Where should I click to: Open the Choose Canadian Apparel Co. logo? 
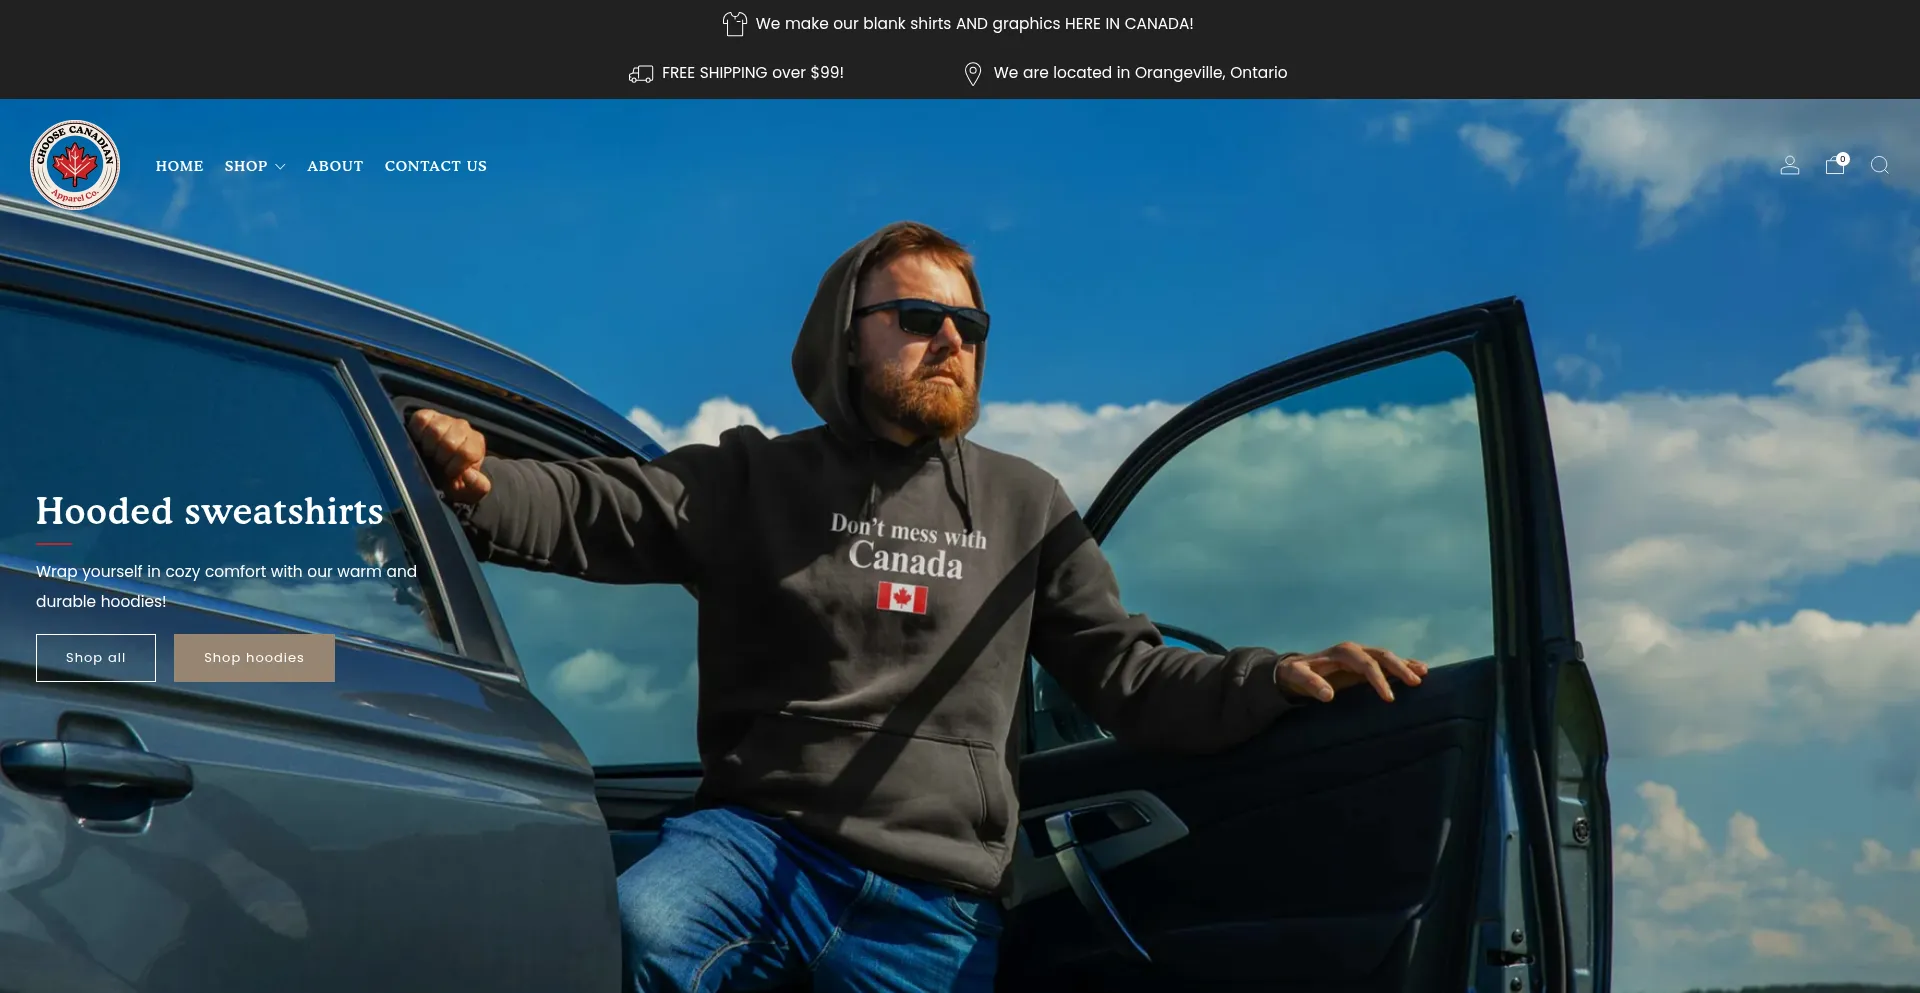click(75, 165)
